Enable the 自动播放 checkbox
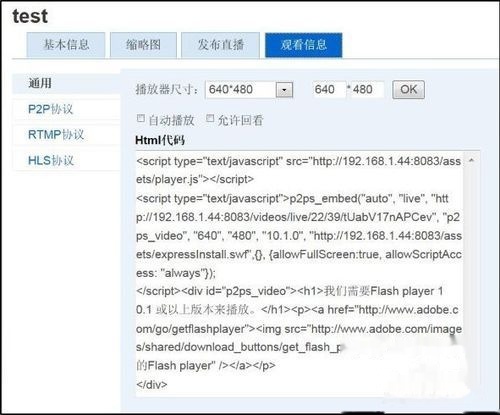Viewport: 500px width, 415px height. click(x=141, y=118)
